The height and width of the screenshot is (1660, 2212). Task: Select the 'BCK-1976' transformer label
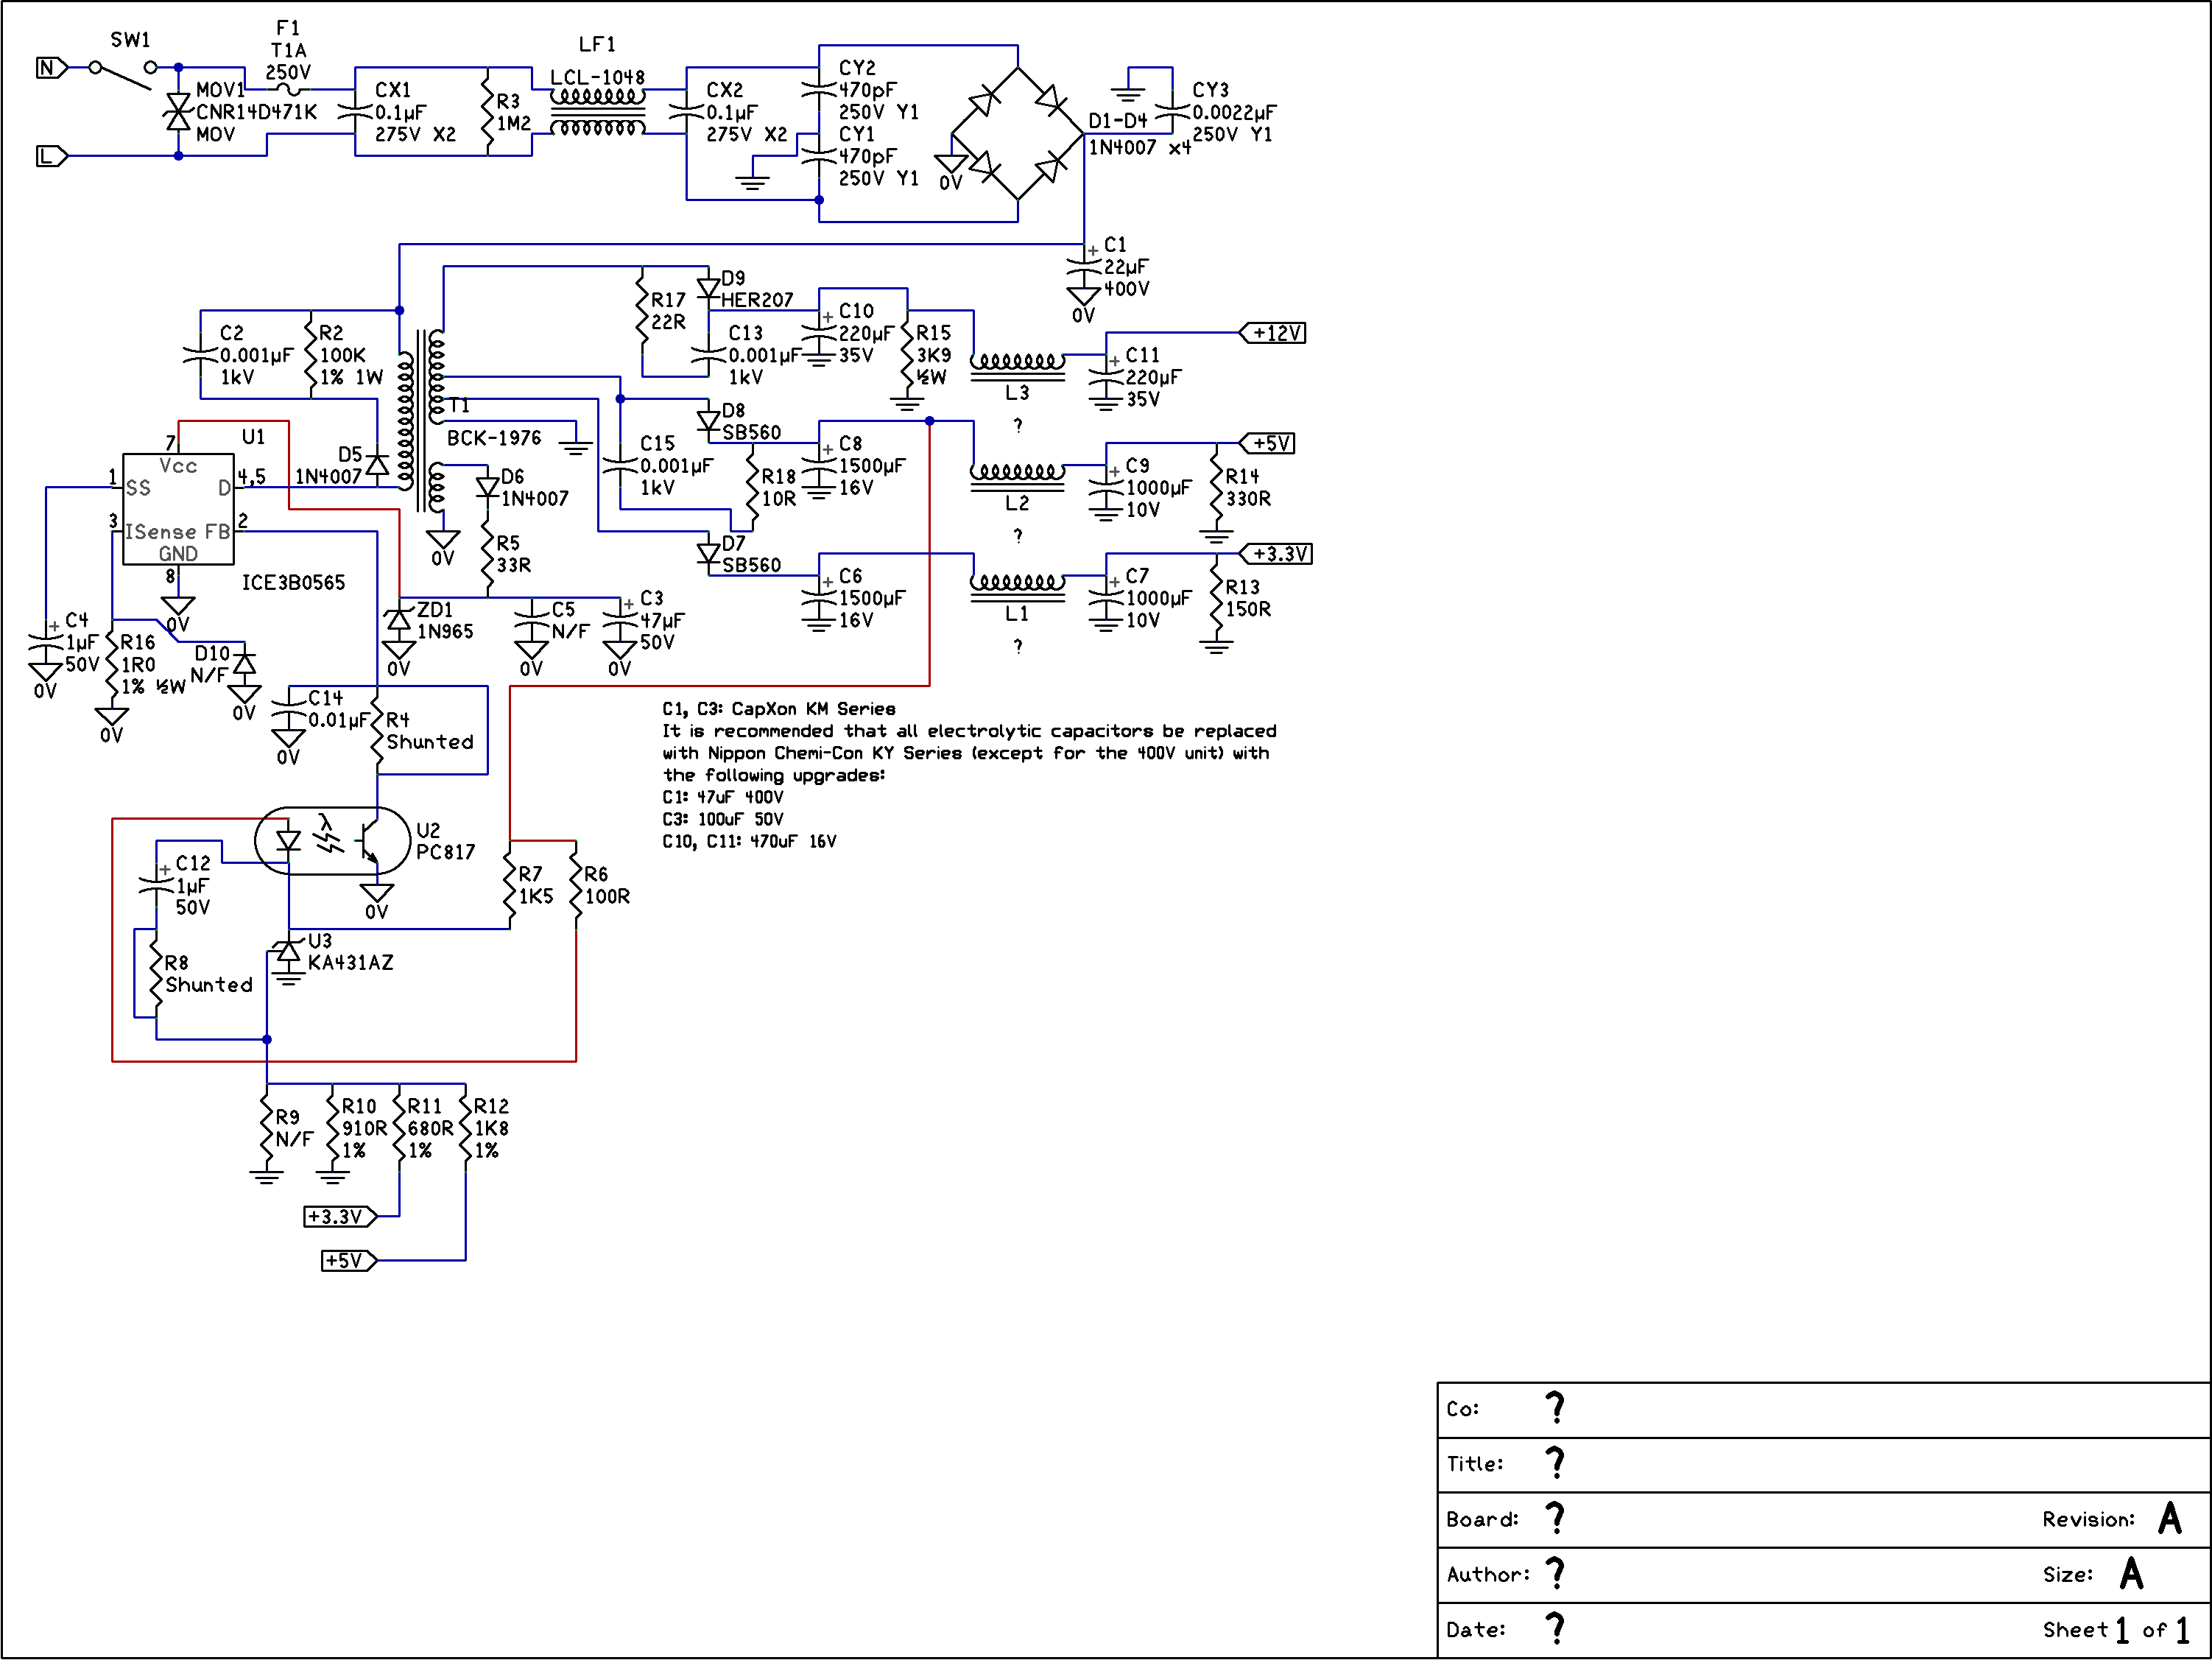click(x=494, y=438)
